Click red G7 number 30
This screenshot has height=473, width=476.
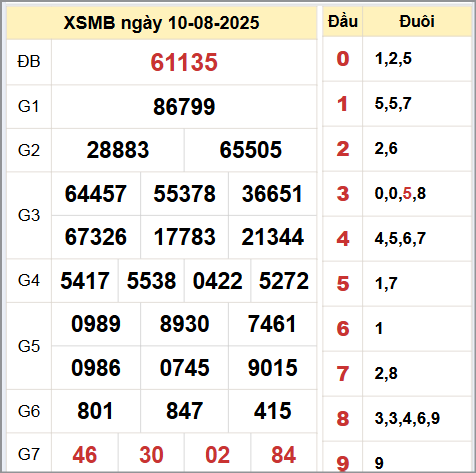point(151,455)
